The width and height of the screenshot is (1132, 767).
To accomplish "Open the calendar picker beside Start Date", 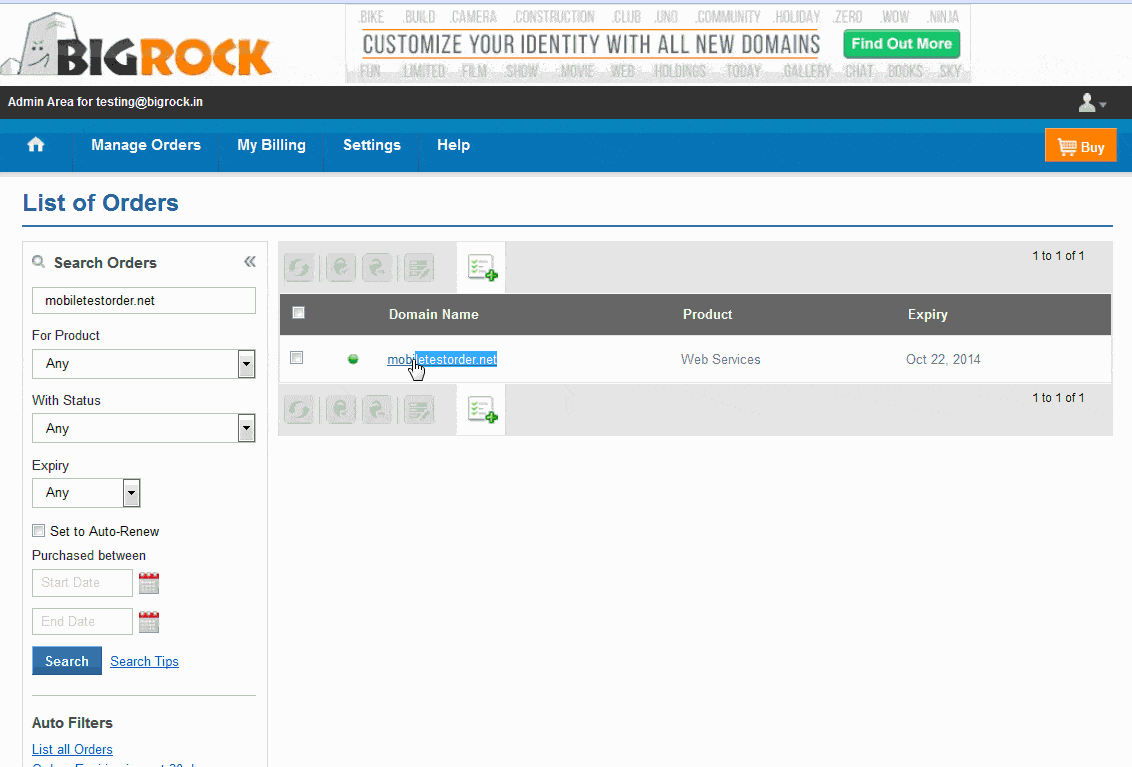I will [x=148, y=582].
